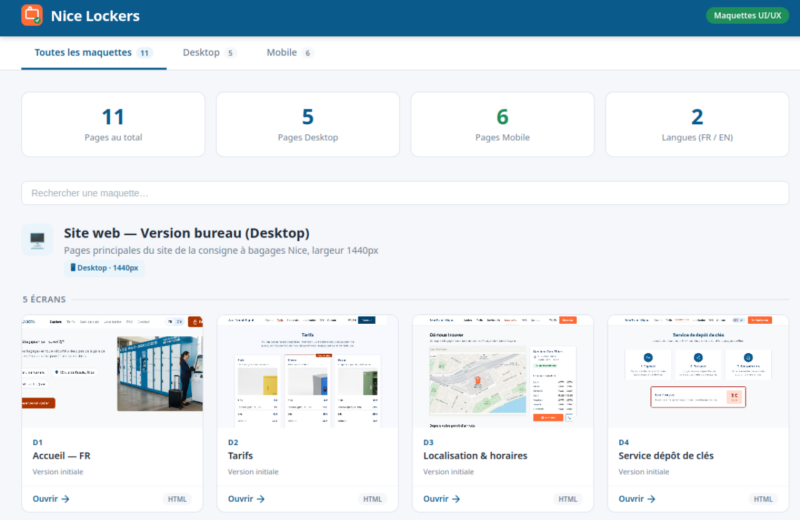Click the 11 Pages au total card

(113, 125)
